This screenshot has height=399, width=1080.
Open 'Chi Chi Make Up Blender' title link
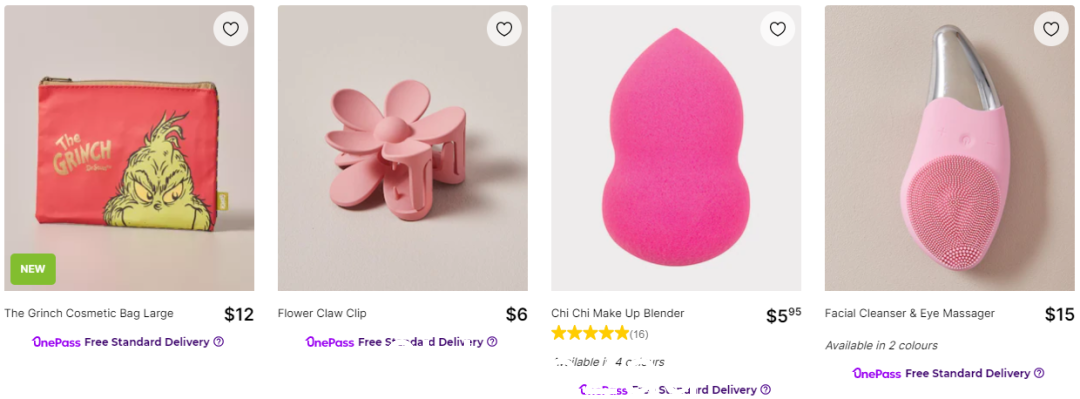[x=618, y=314]
